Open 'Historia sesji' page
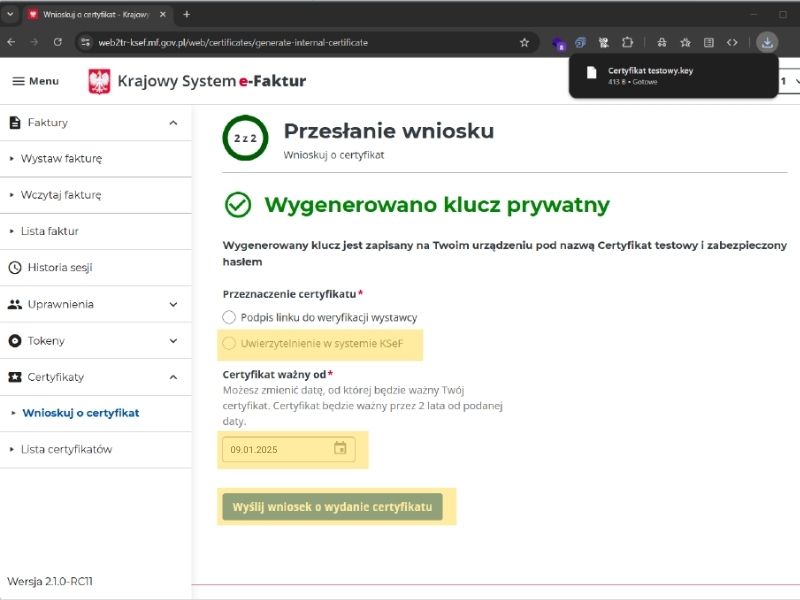Image resolution: width=800 pixels, height=600 pixels. pos(60,268)
